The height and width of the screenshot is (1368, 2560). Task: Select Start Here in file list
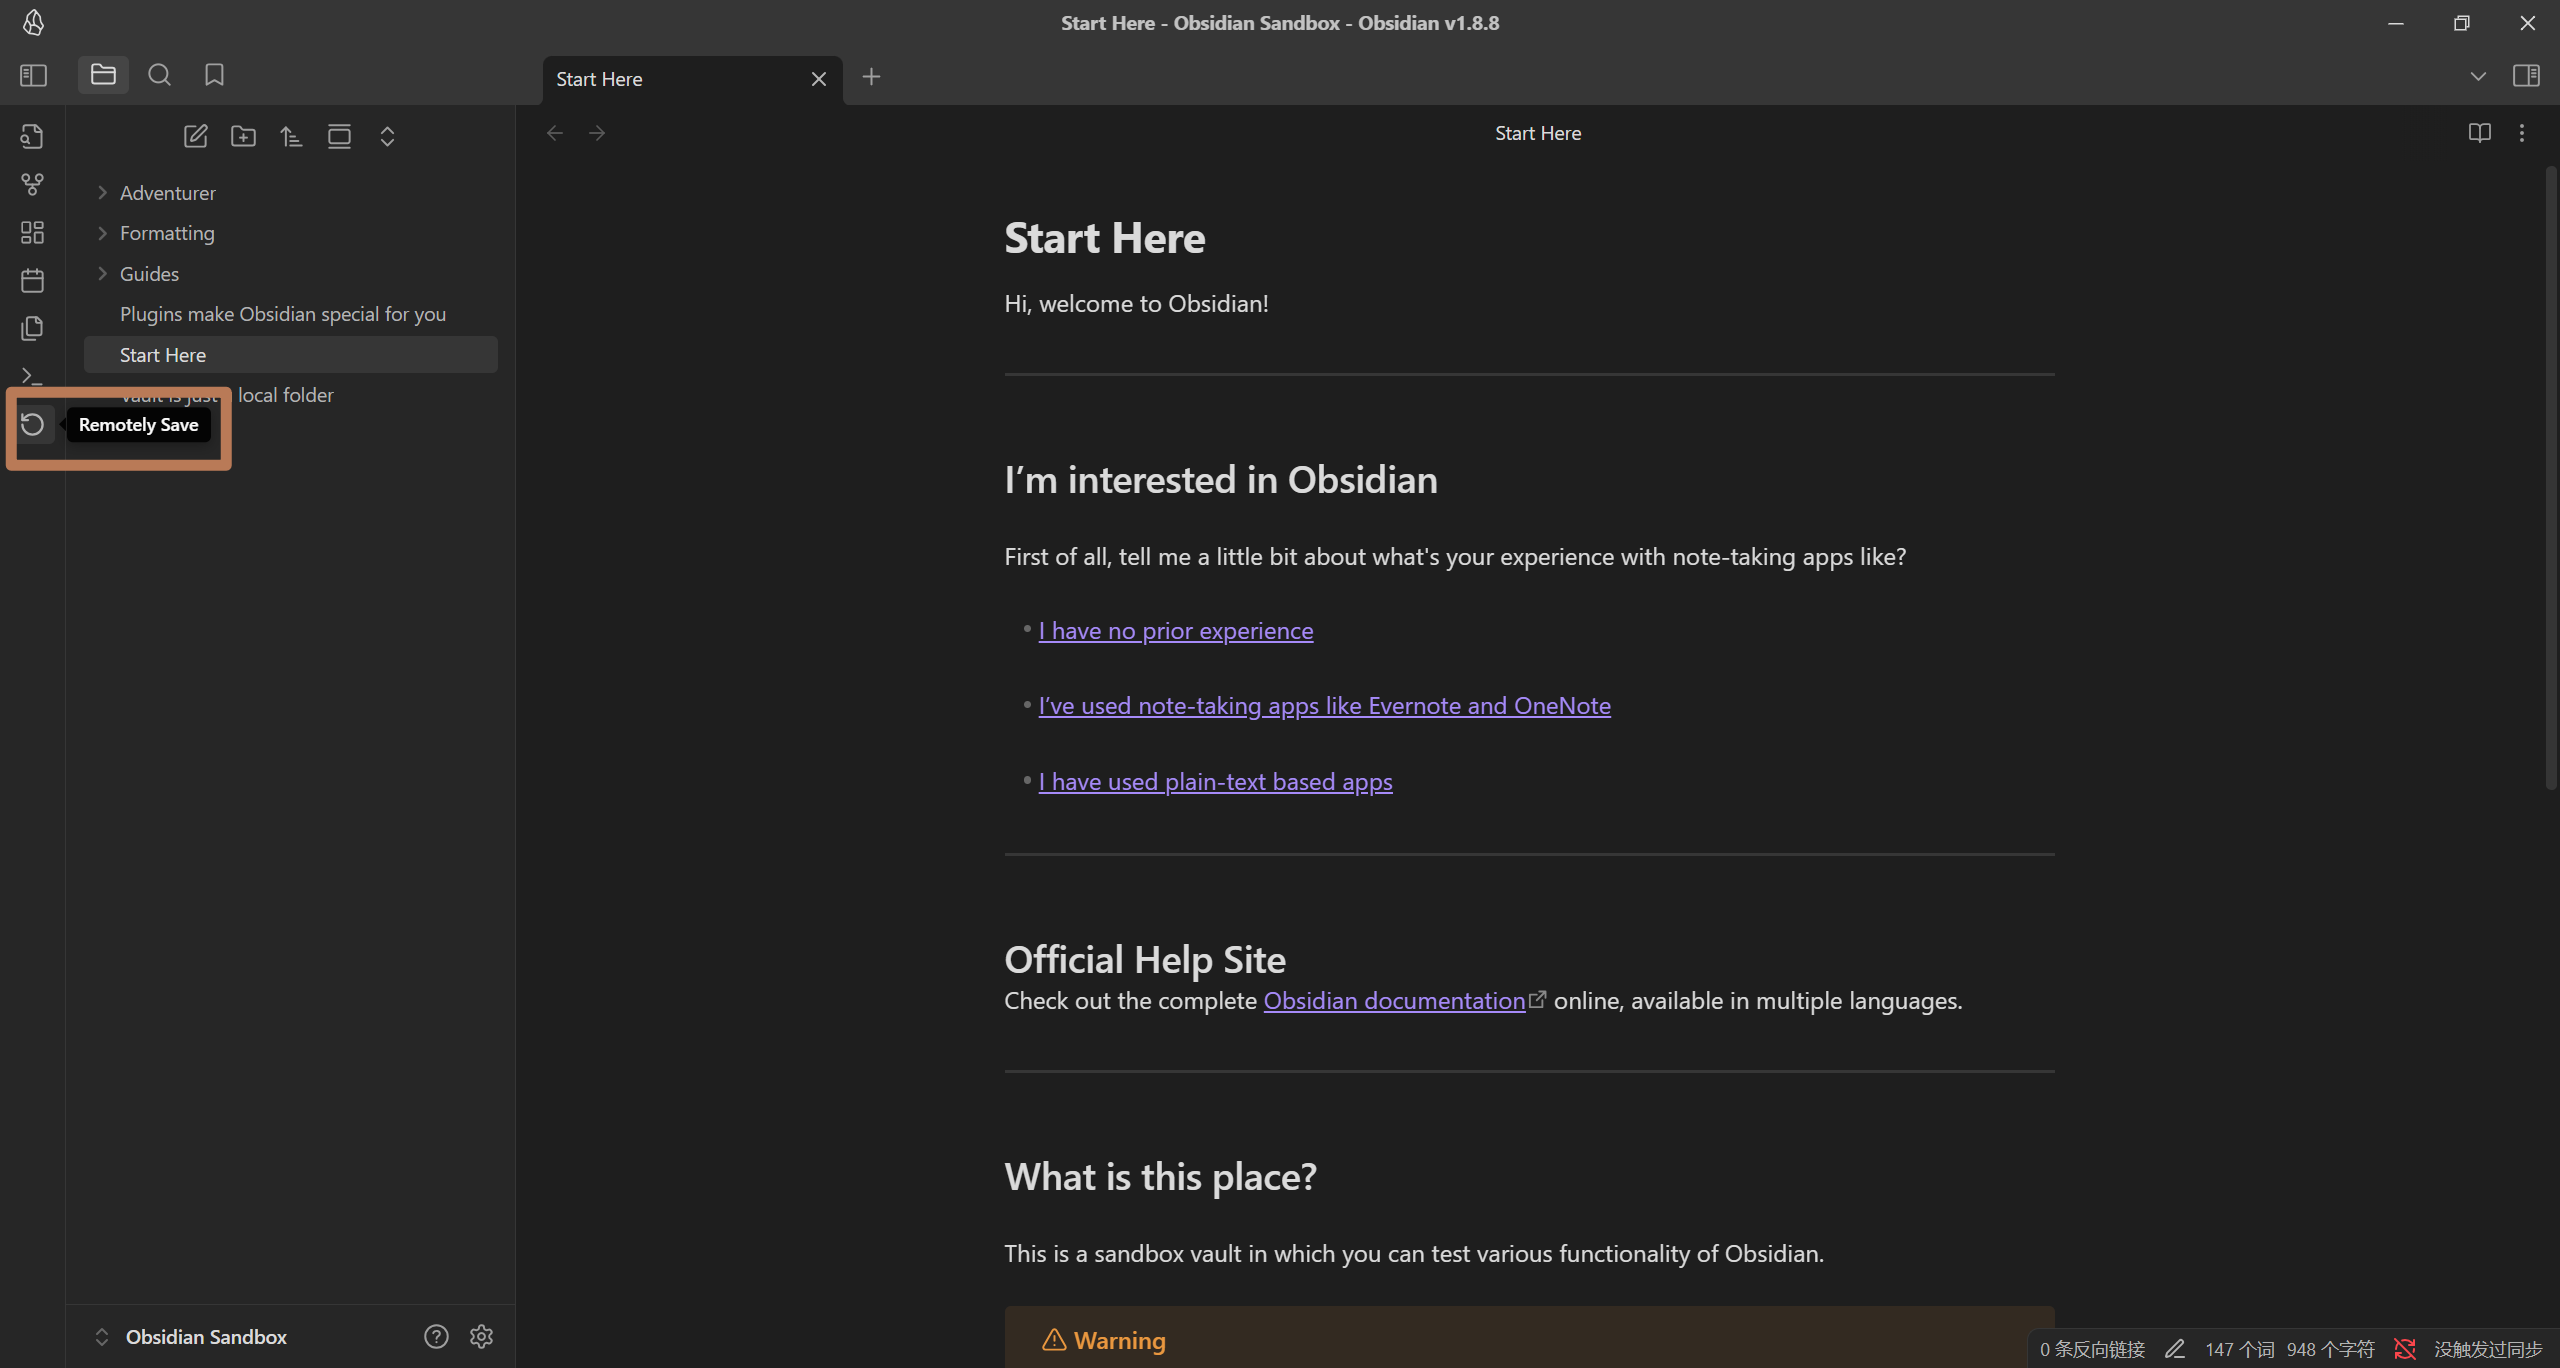tap(291, 355)
